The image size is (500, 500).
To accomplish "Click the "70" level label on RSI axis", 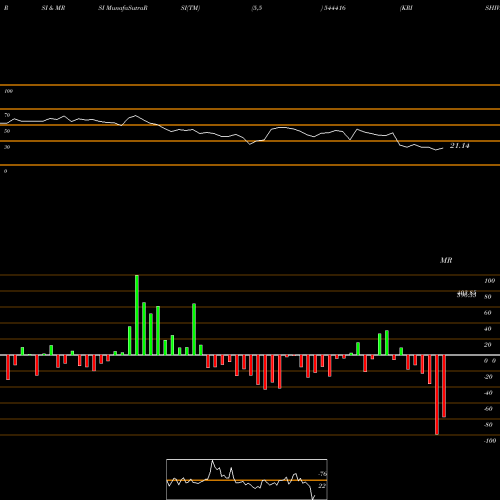I will click(7, 115).
